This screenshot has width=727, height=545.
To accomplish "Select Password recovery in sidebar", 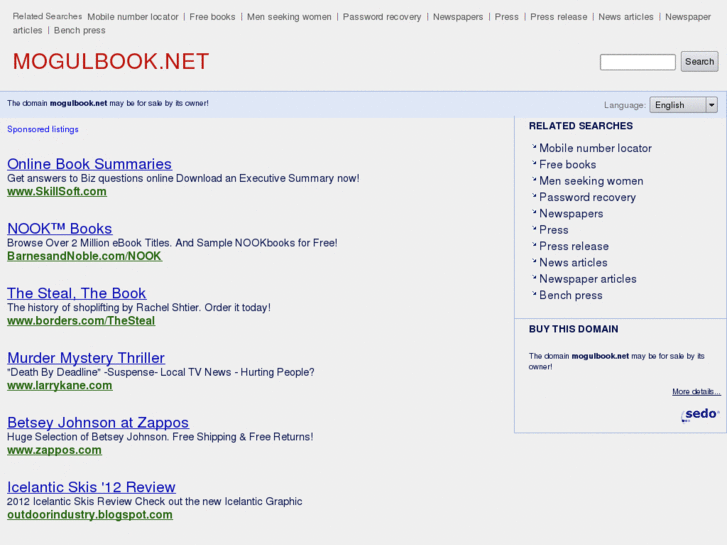I will click(x=587, y=197).
